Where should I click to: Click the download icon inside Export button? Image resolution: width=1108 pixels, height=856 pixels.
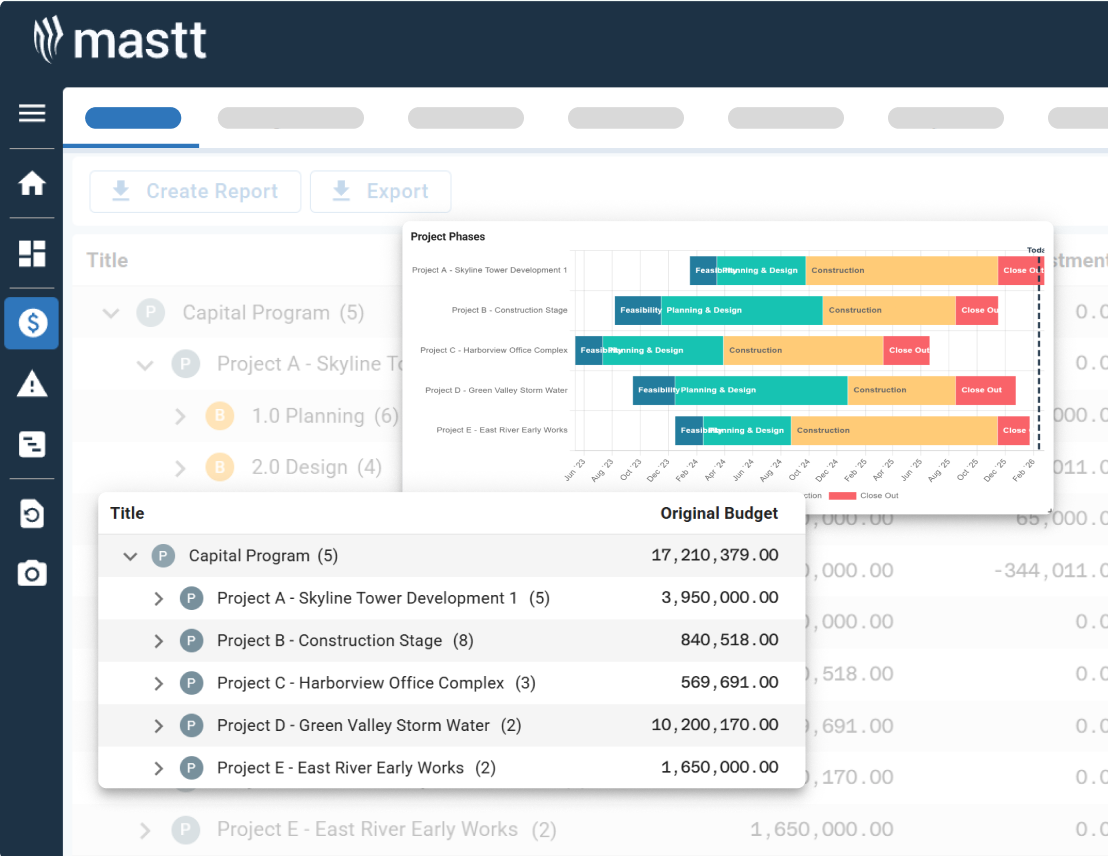coord(340,191)
